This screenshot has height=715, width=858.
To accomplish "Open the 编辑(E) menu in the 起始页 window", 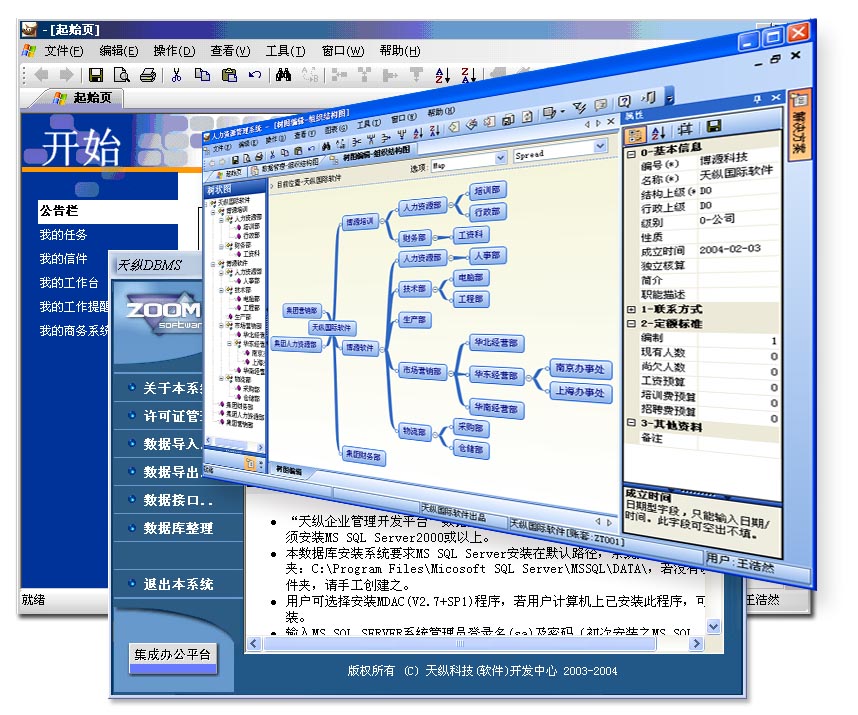I will [x=118, y=51].
